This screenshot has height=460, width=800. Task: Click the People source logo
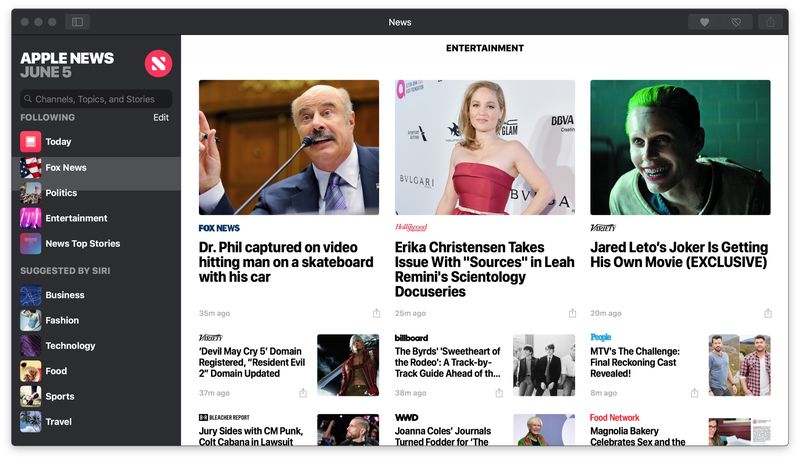601,337
